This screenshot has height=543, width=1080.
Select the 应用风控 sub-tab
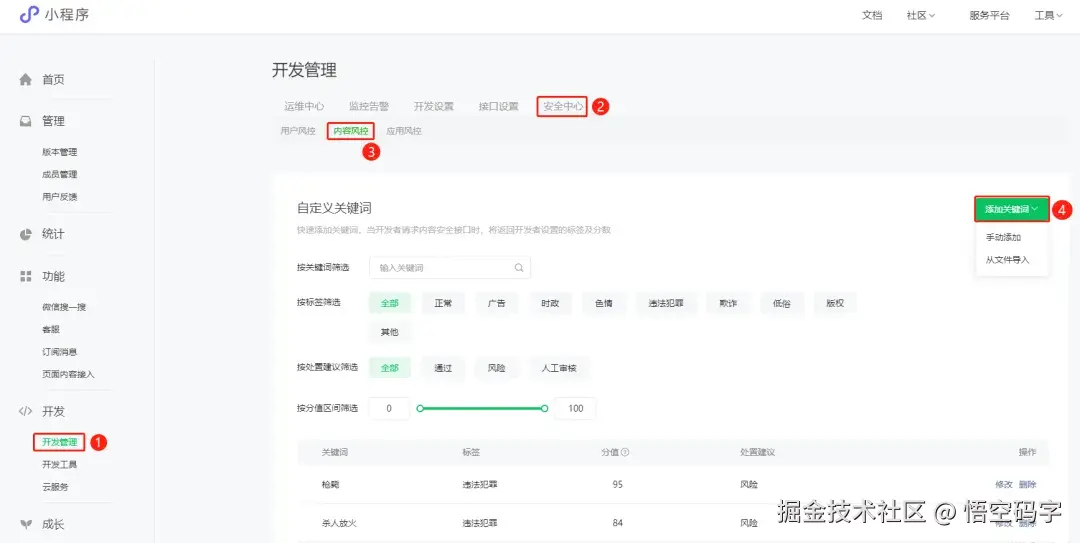pyautogui.click(x=404, y=130)
